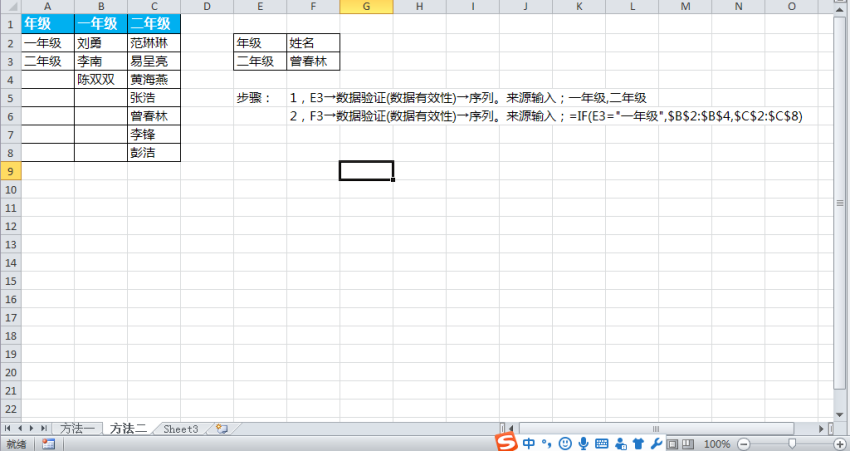Click the zoom slider handle

[x=792, y=444]
